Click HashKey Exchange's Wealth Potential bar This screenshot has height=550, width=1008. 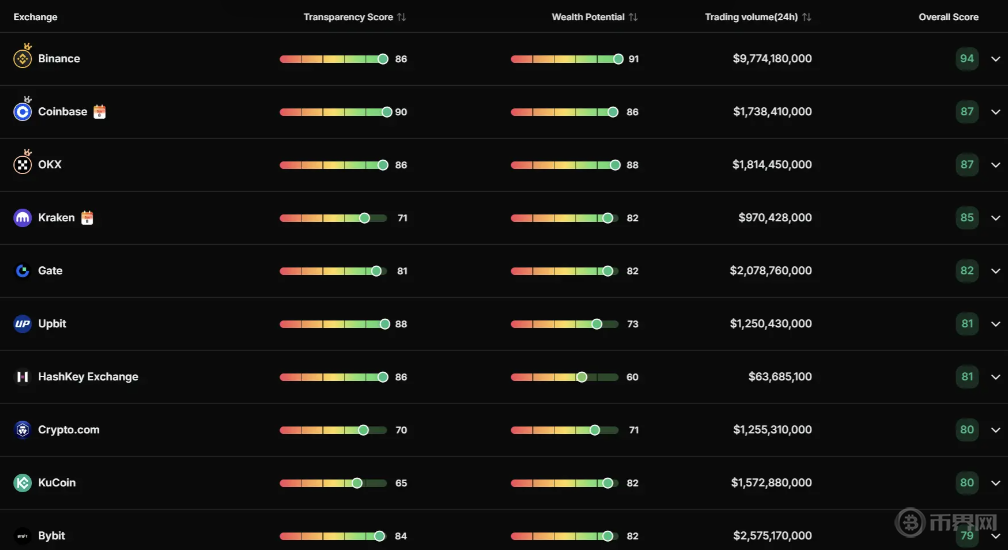[x=565, y=377]
